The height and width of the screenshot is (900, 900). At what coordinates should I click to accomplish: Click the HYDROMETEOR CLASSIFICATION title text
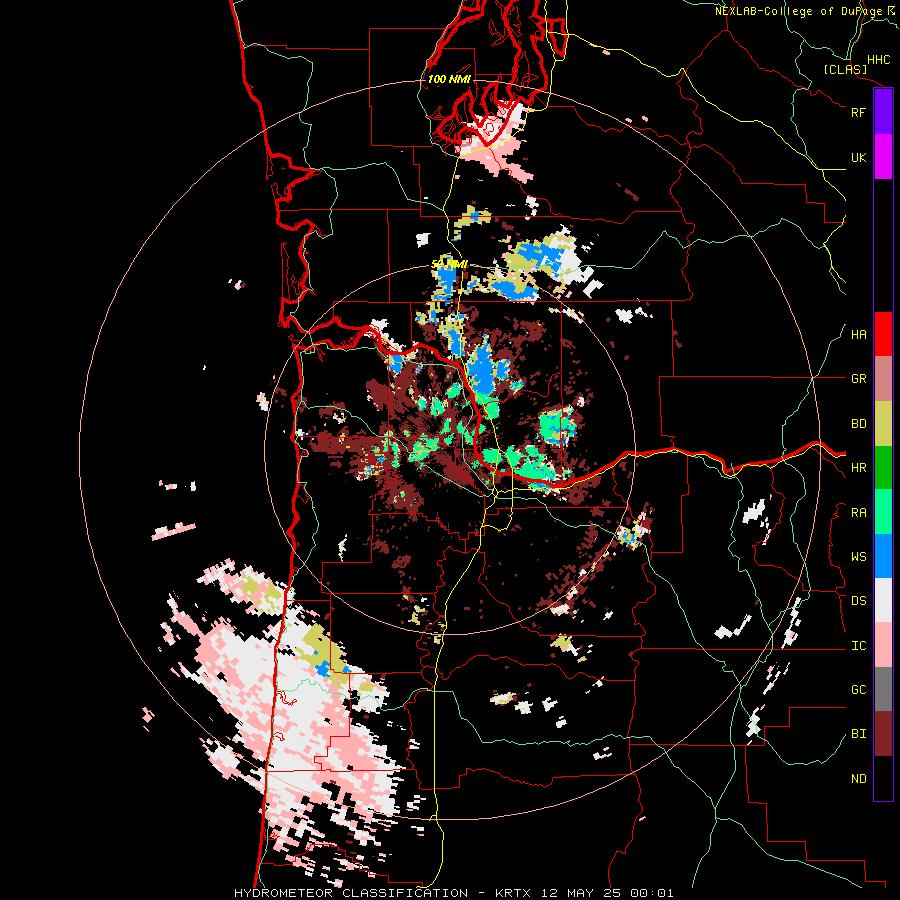pos(351,893)
